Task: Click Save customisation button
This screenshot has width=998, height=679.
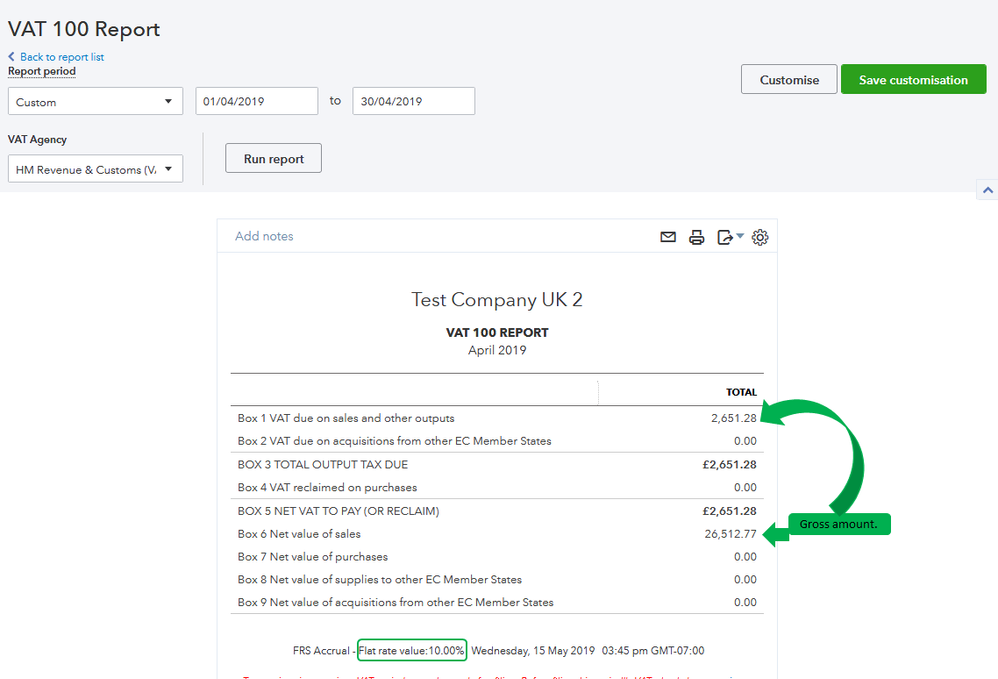Action: (x=913, y=80)
